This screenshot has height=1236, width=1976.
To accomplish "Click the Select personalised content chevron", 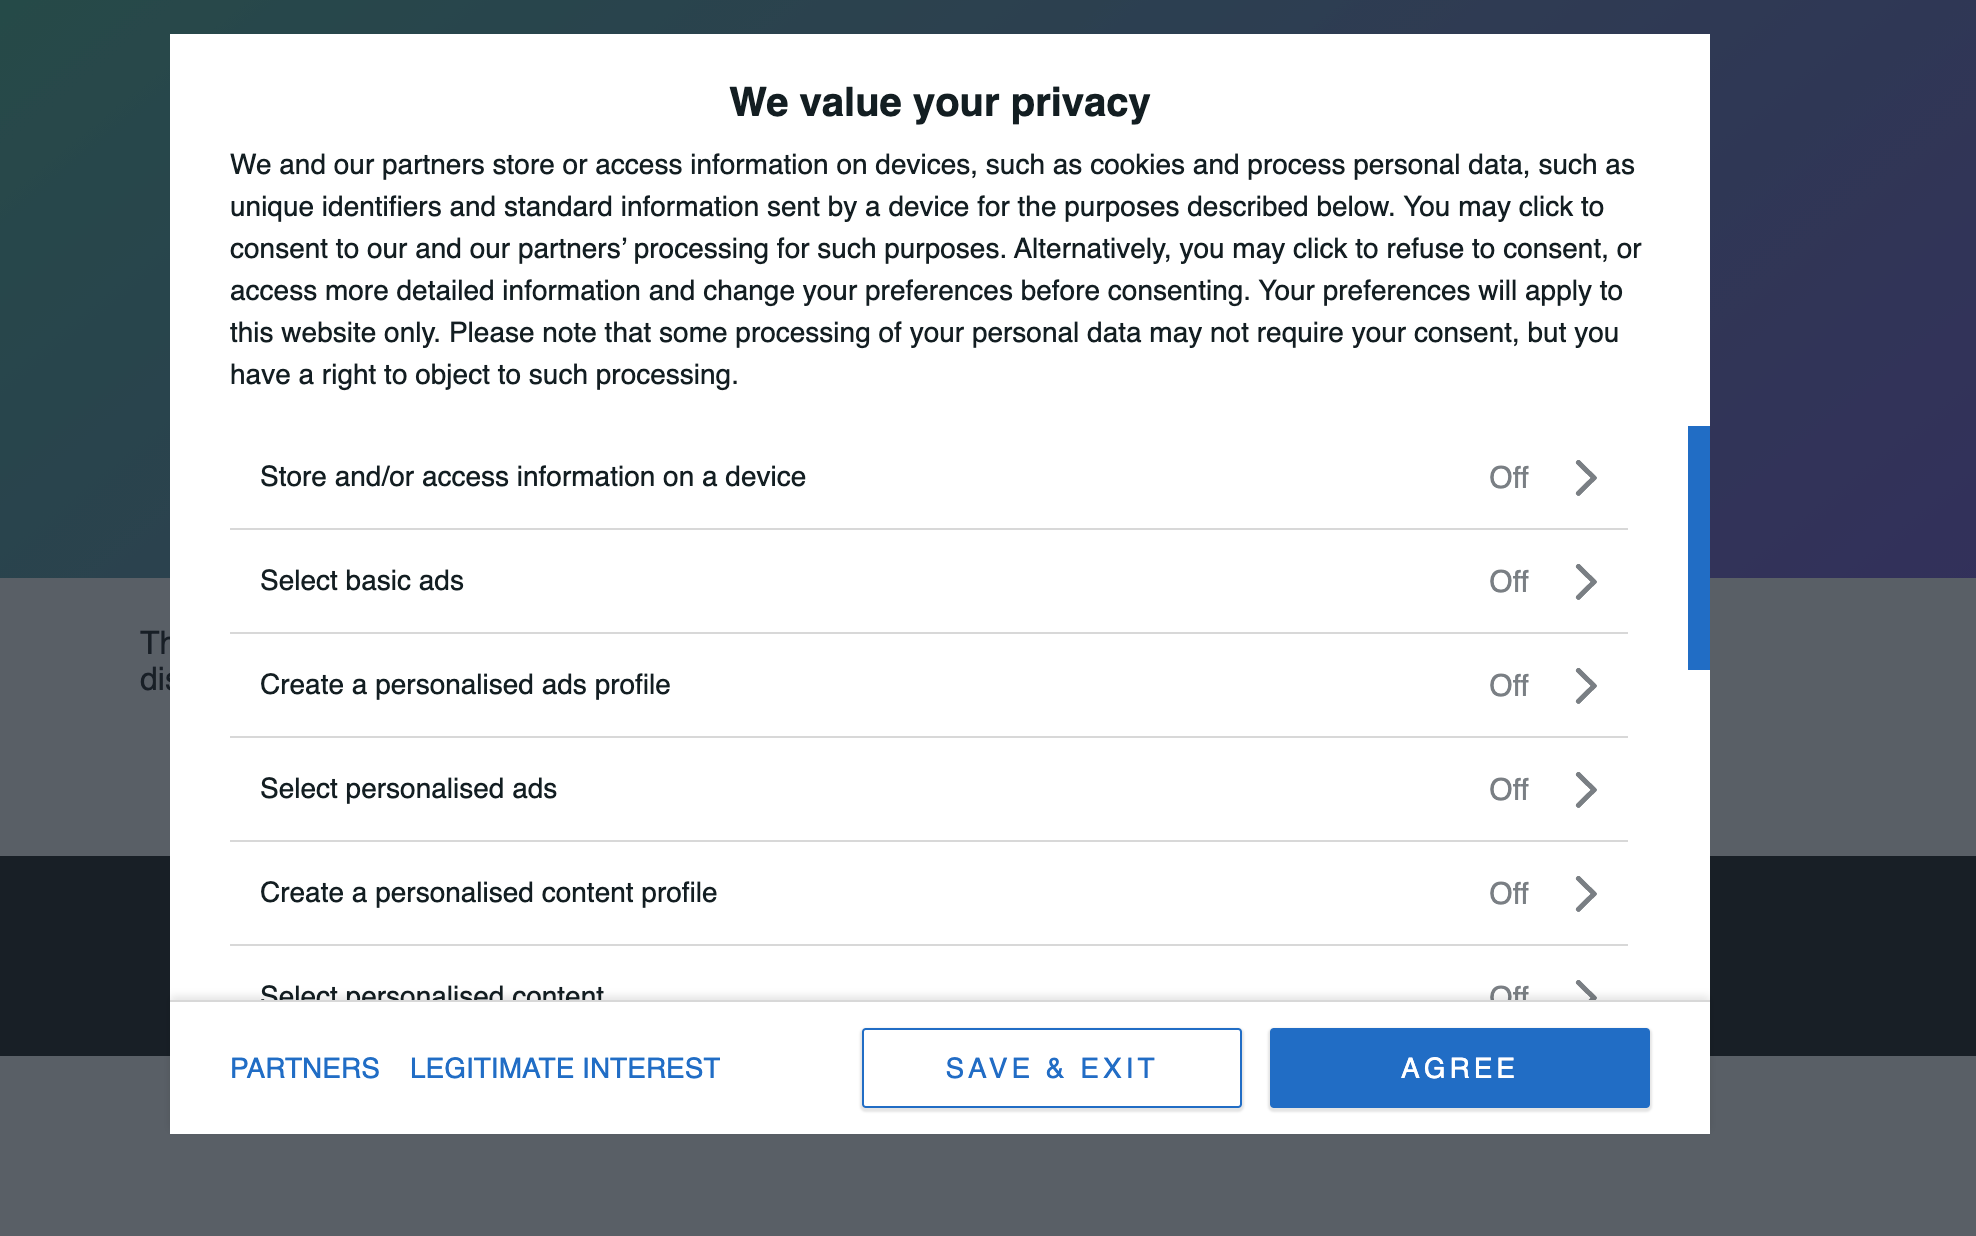I will click(x=1585, y=992).
